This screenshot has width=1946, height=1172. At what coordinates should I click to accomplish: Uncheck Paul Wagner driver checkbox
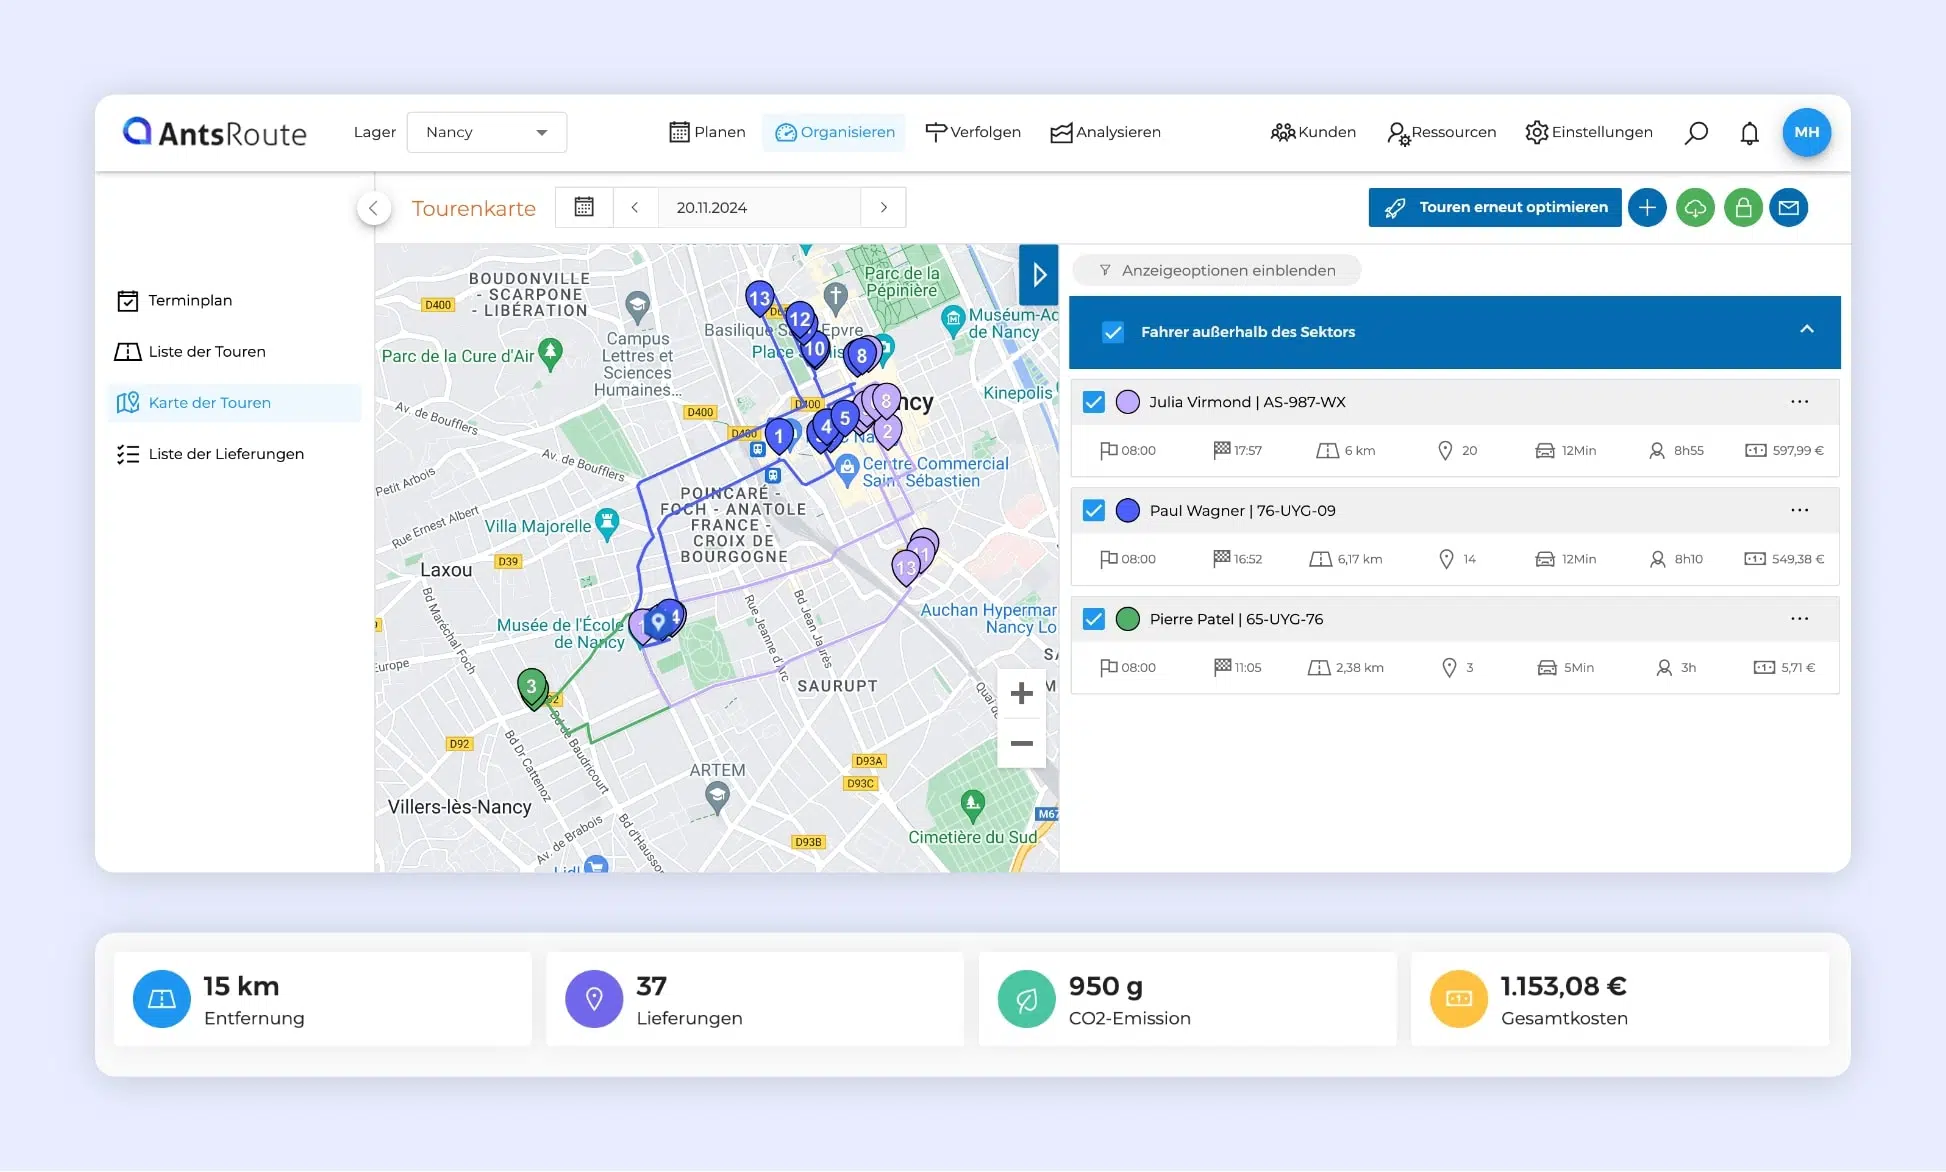click(x=1094, y=511)
